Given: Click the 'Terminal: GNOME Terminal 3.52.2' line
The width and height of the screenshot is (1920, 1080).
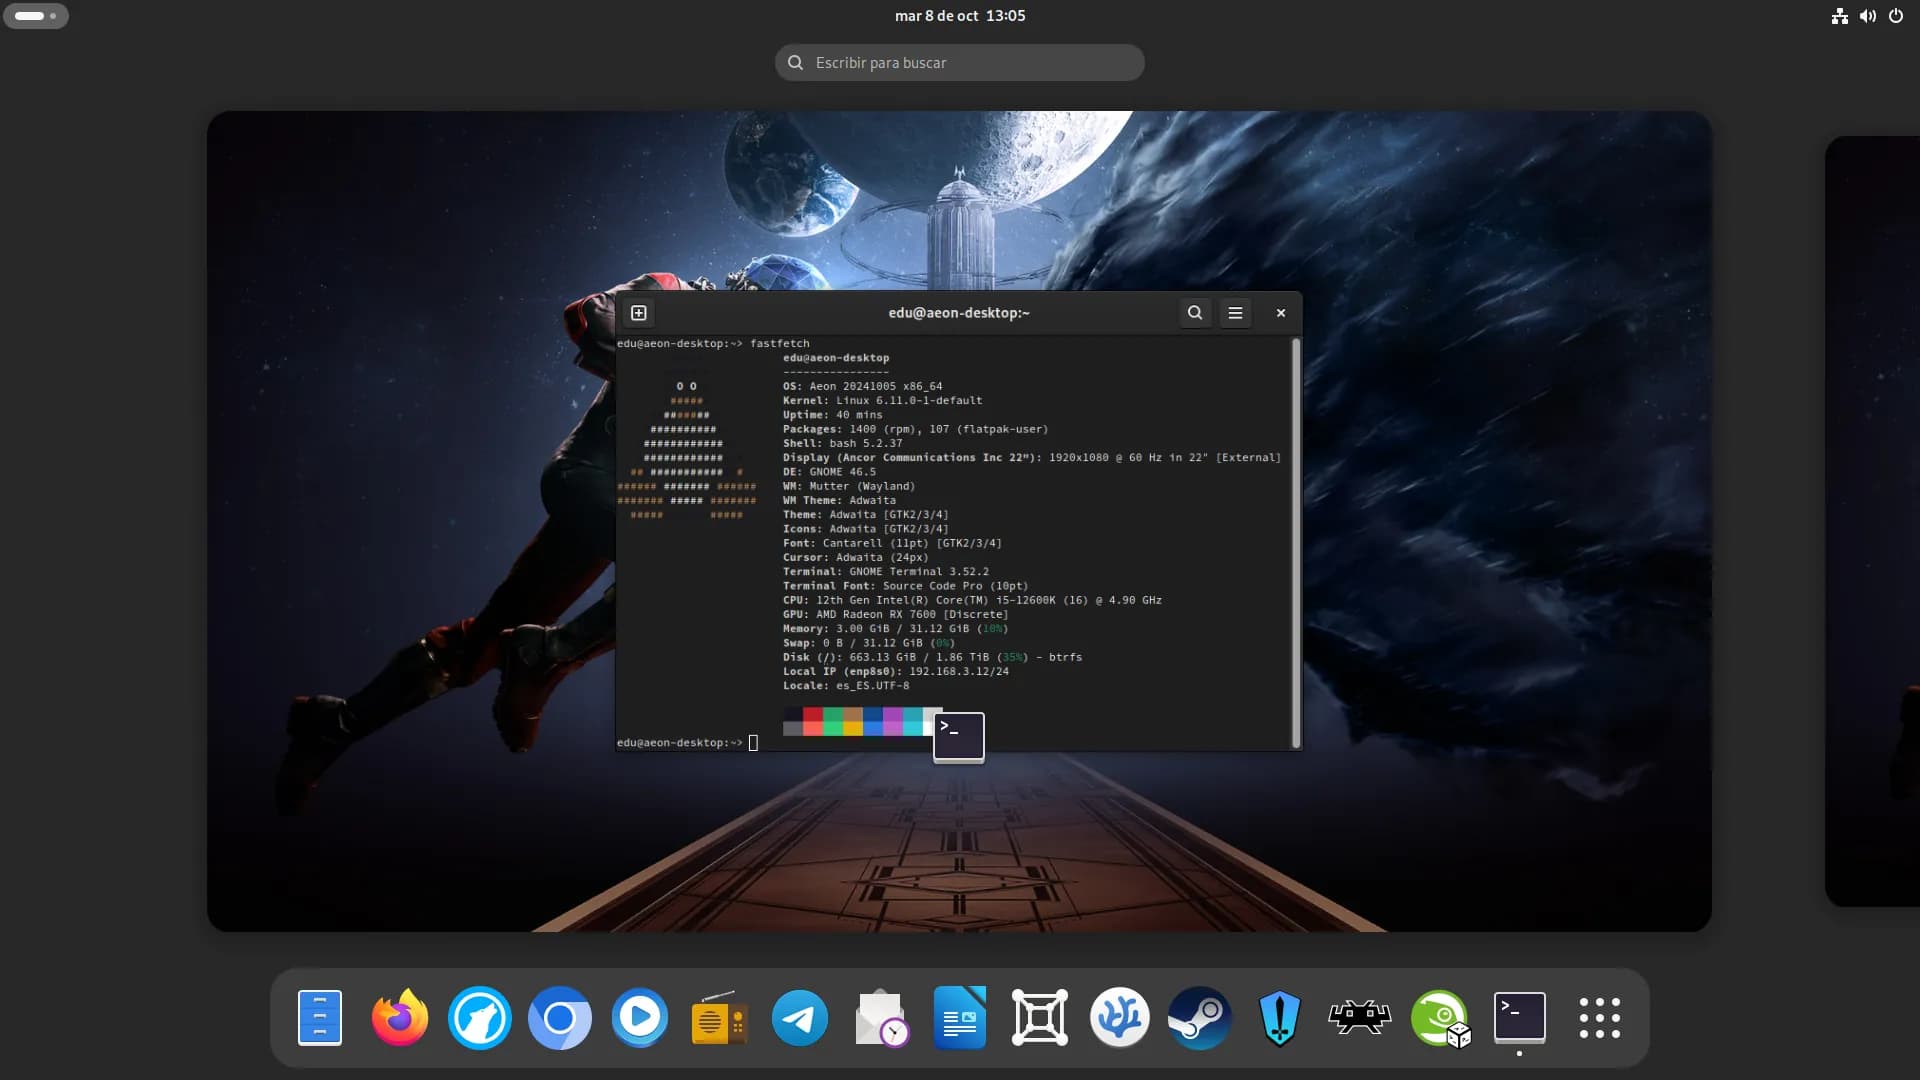Looking at the screenshot, I should click(x=885, y=572).
